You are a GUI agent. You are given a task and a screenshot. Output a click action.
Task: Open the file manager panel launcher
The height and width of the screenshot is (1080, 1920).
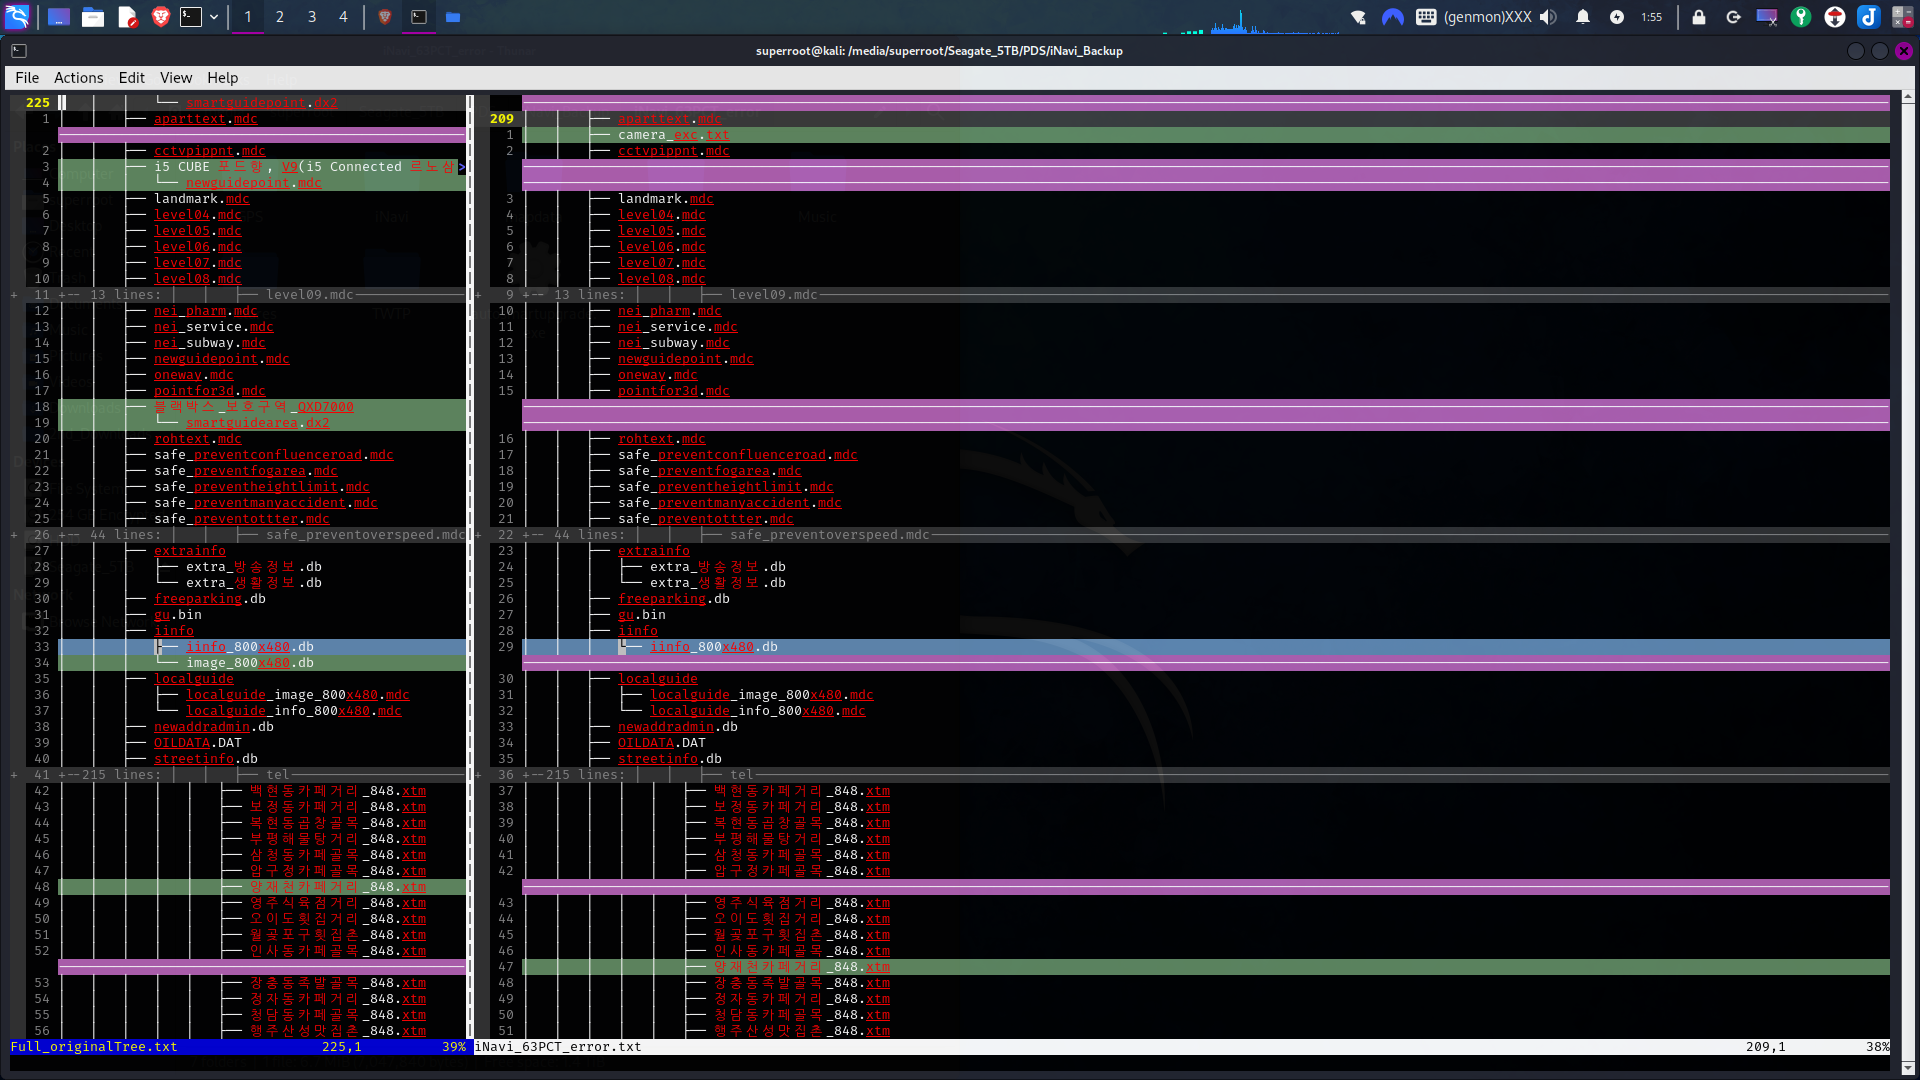tap(93, 17)
